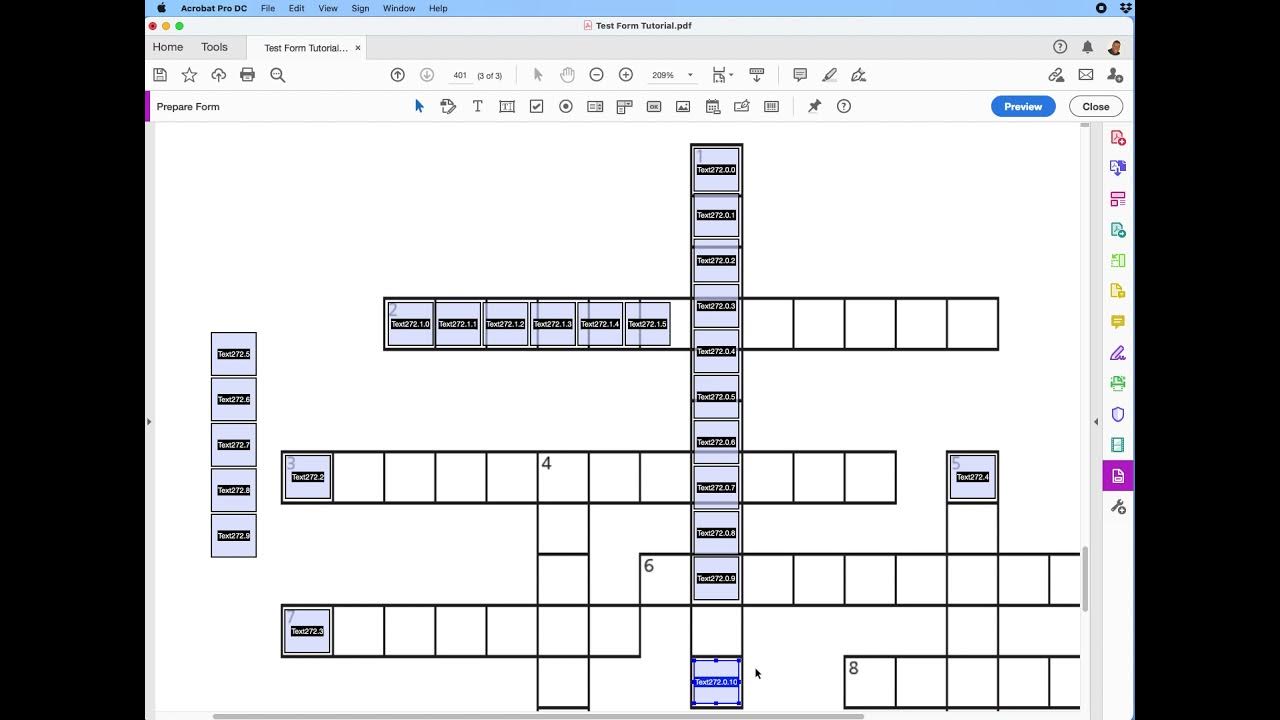
Task: Send file by email icon
Action: click(x=1086, y=75)
